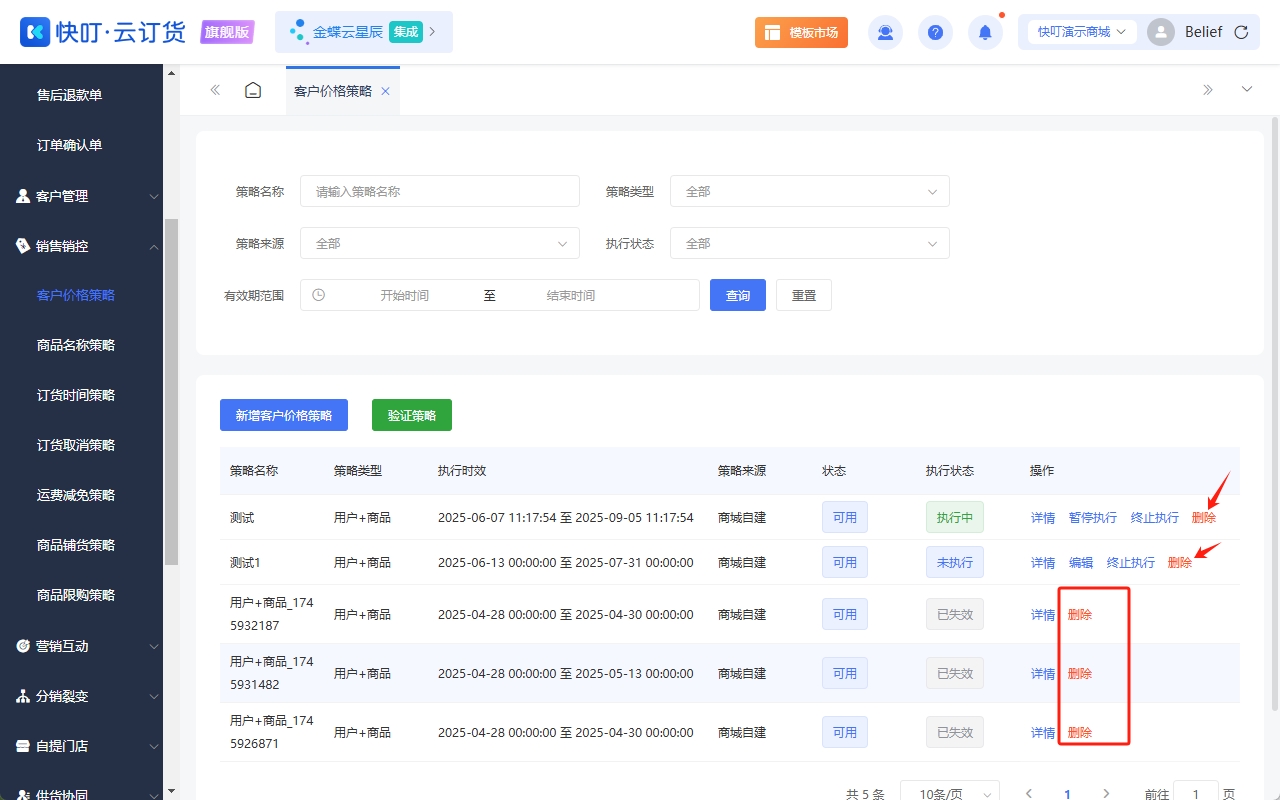The height and width of the screenshot is (800, 1280).
Task: Click the 未执行 status tag
Action: [x=955, y=563]
